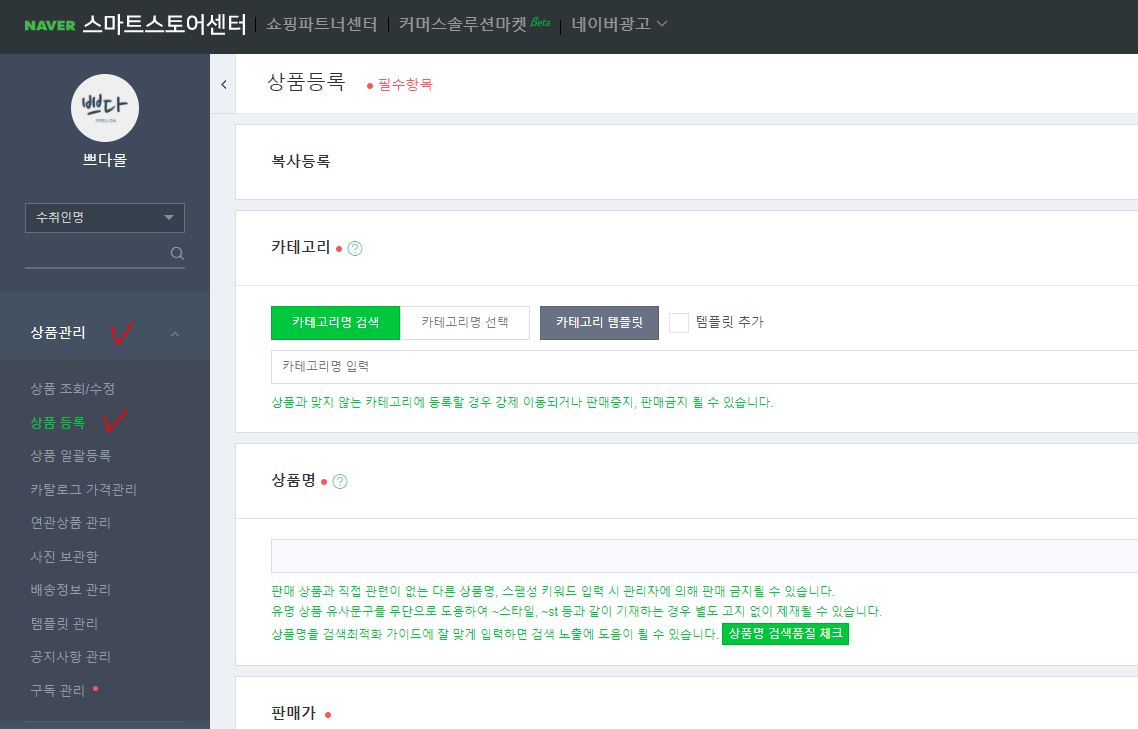This screenshot has height=729, width=1138.
Task: Open 상품 일괄등록 in sidebar
Action: (x=70, y=456)
